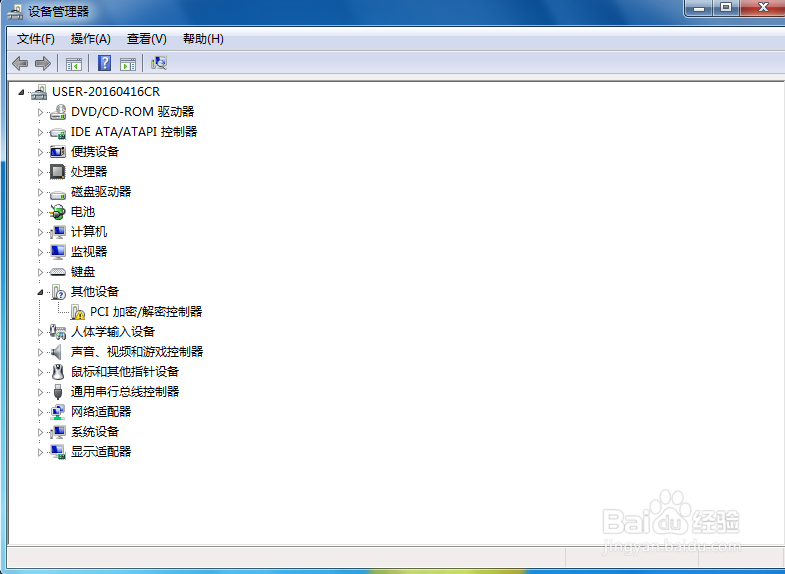Click the 电池 battery icon
The image size is (785, 574).
[x=58, y=212]
